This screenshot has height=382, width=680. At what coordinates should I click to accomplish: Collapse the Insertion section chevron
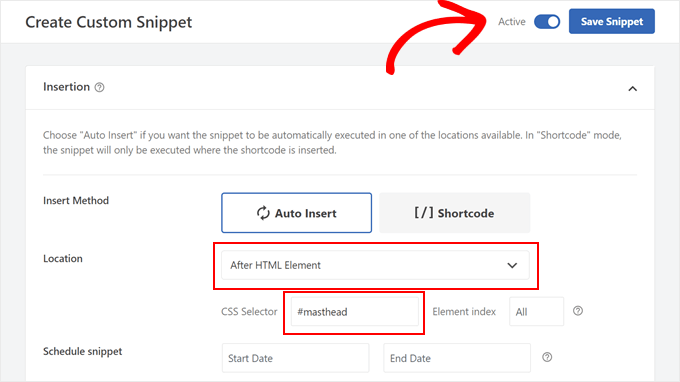click(632, 89)
